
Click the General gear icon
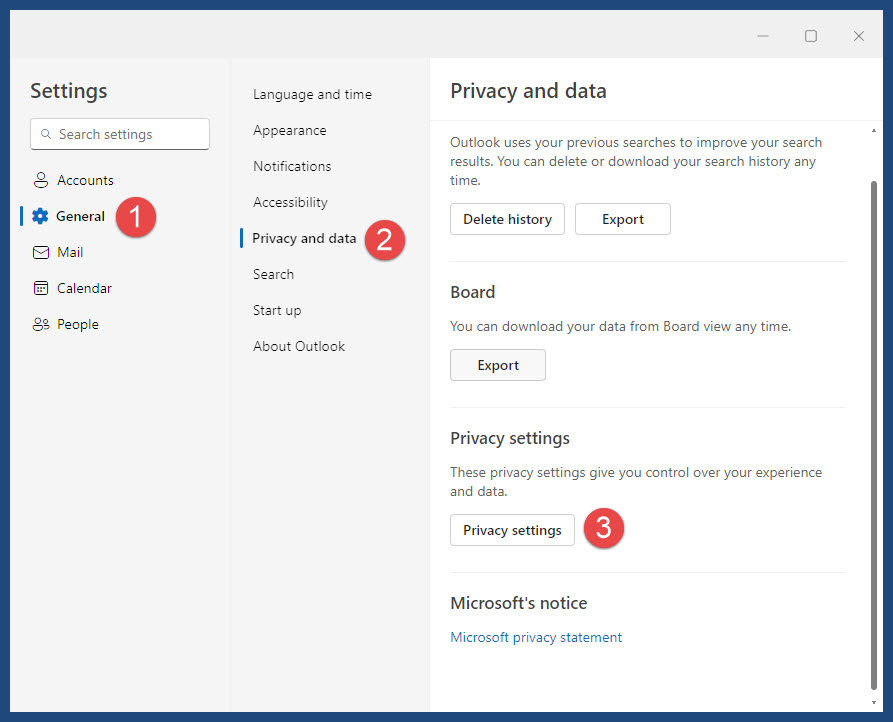[x=40, y=216]
